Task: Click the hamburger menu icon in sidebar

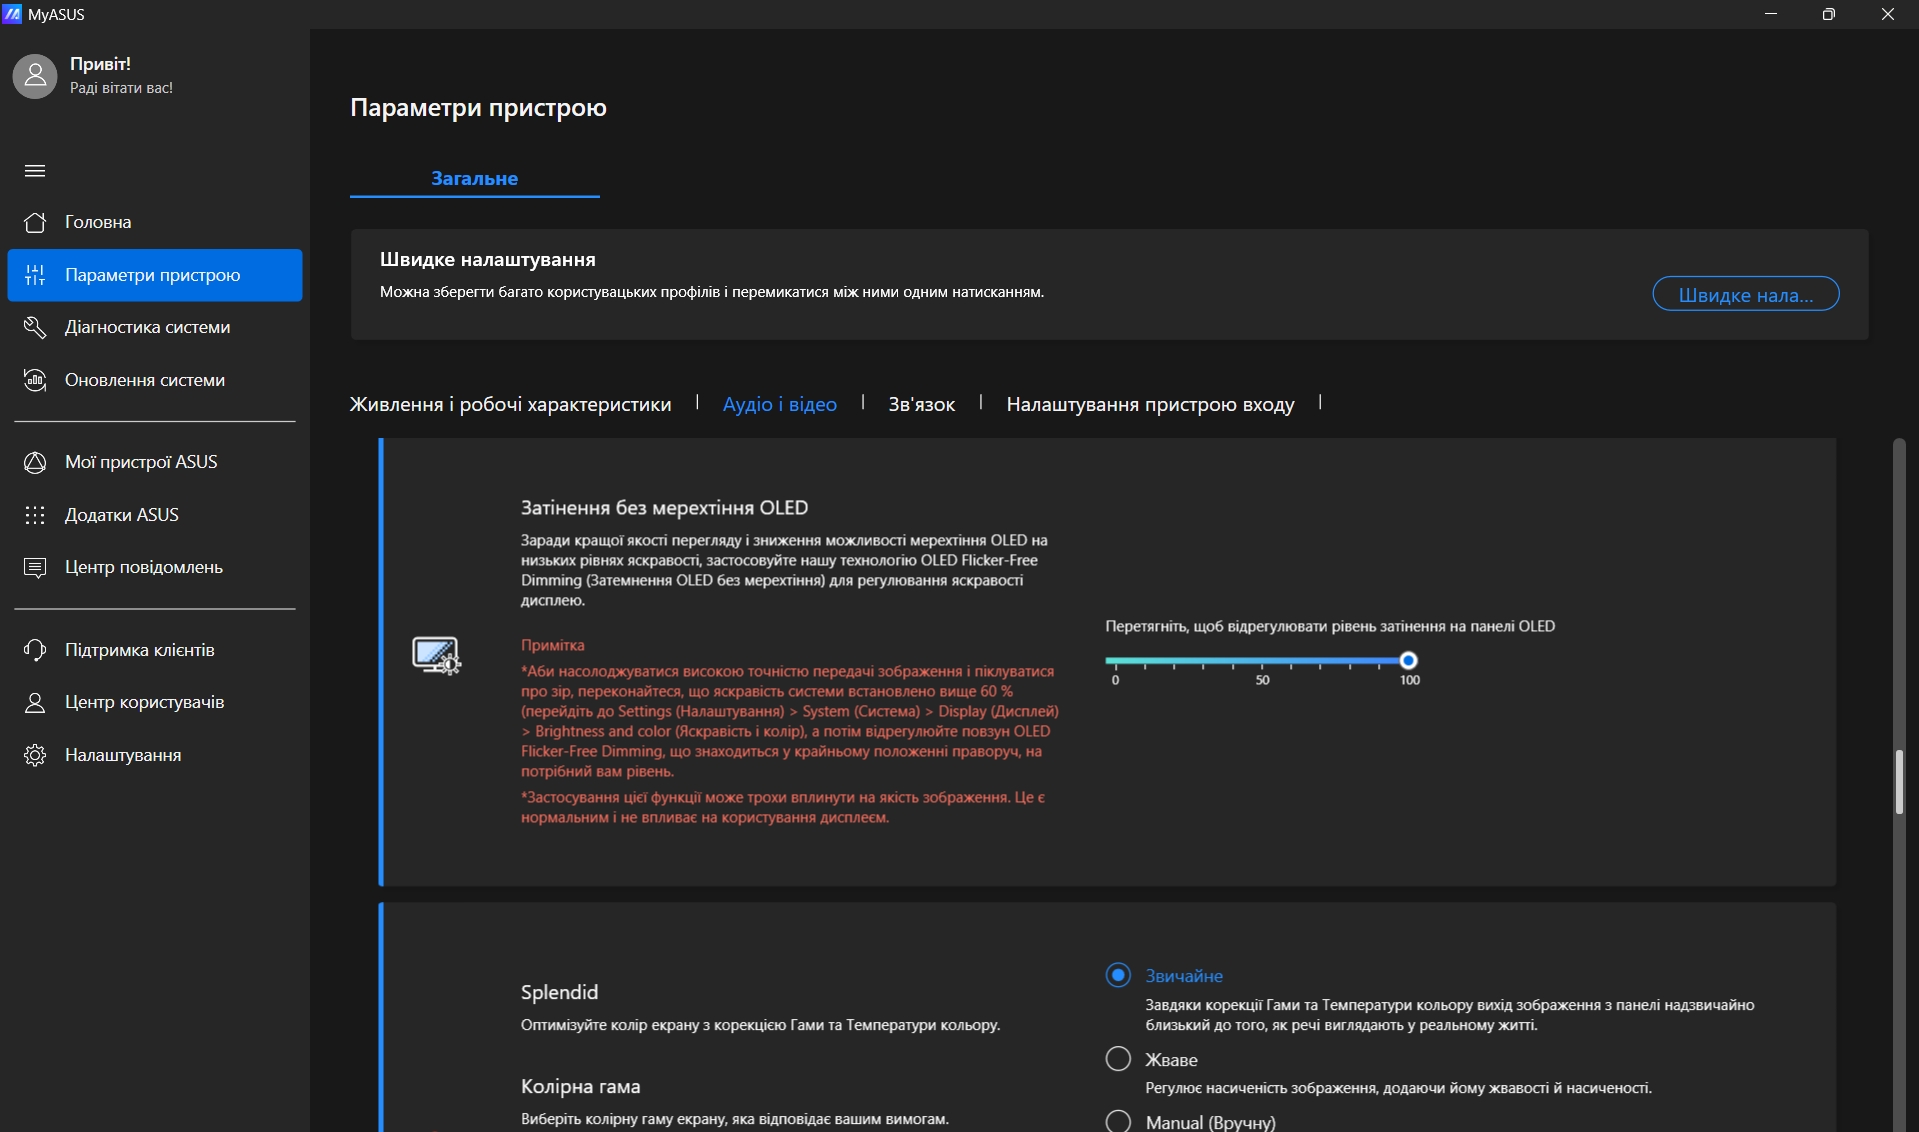Action: coord(35,171)
